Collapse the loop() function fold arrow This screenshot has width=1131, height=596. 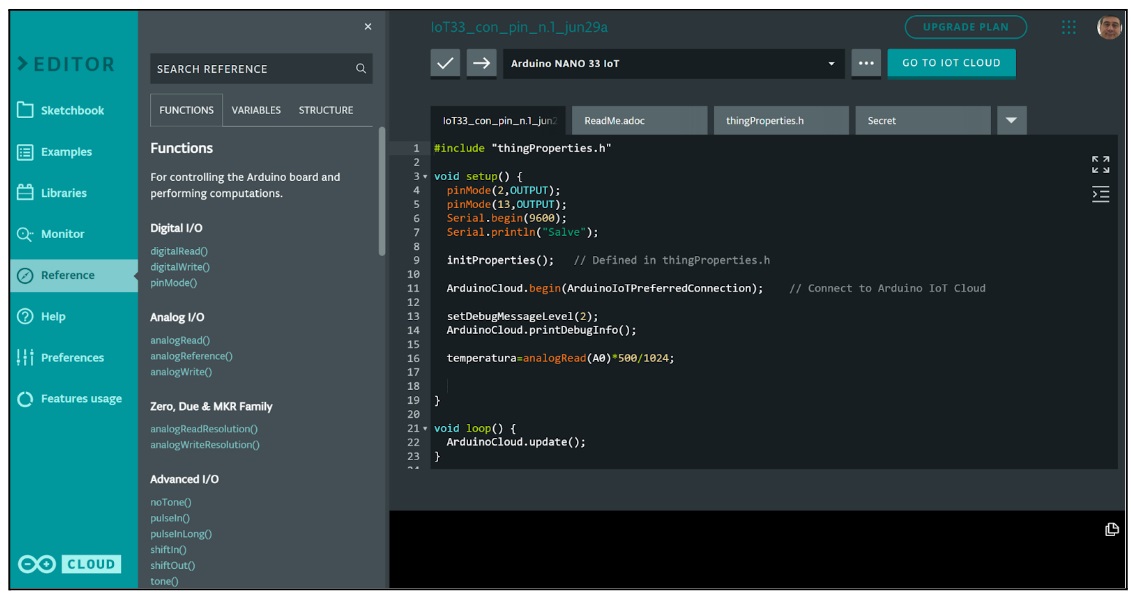click(x=425, y=429)
